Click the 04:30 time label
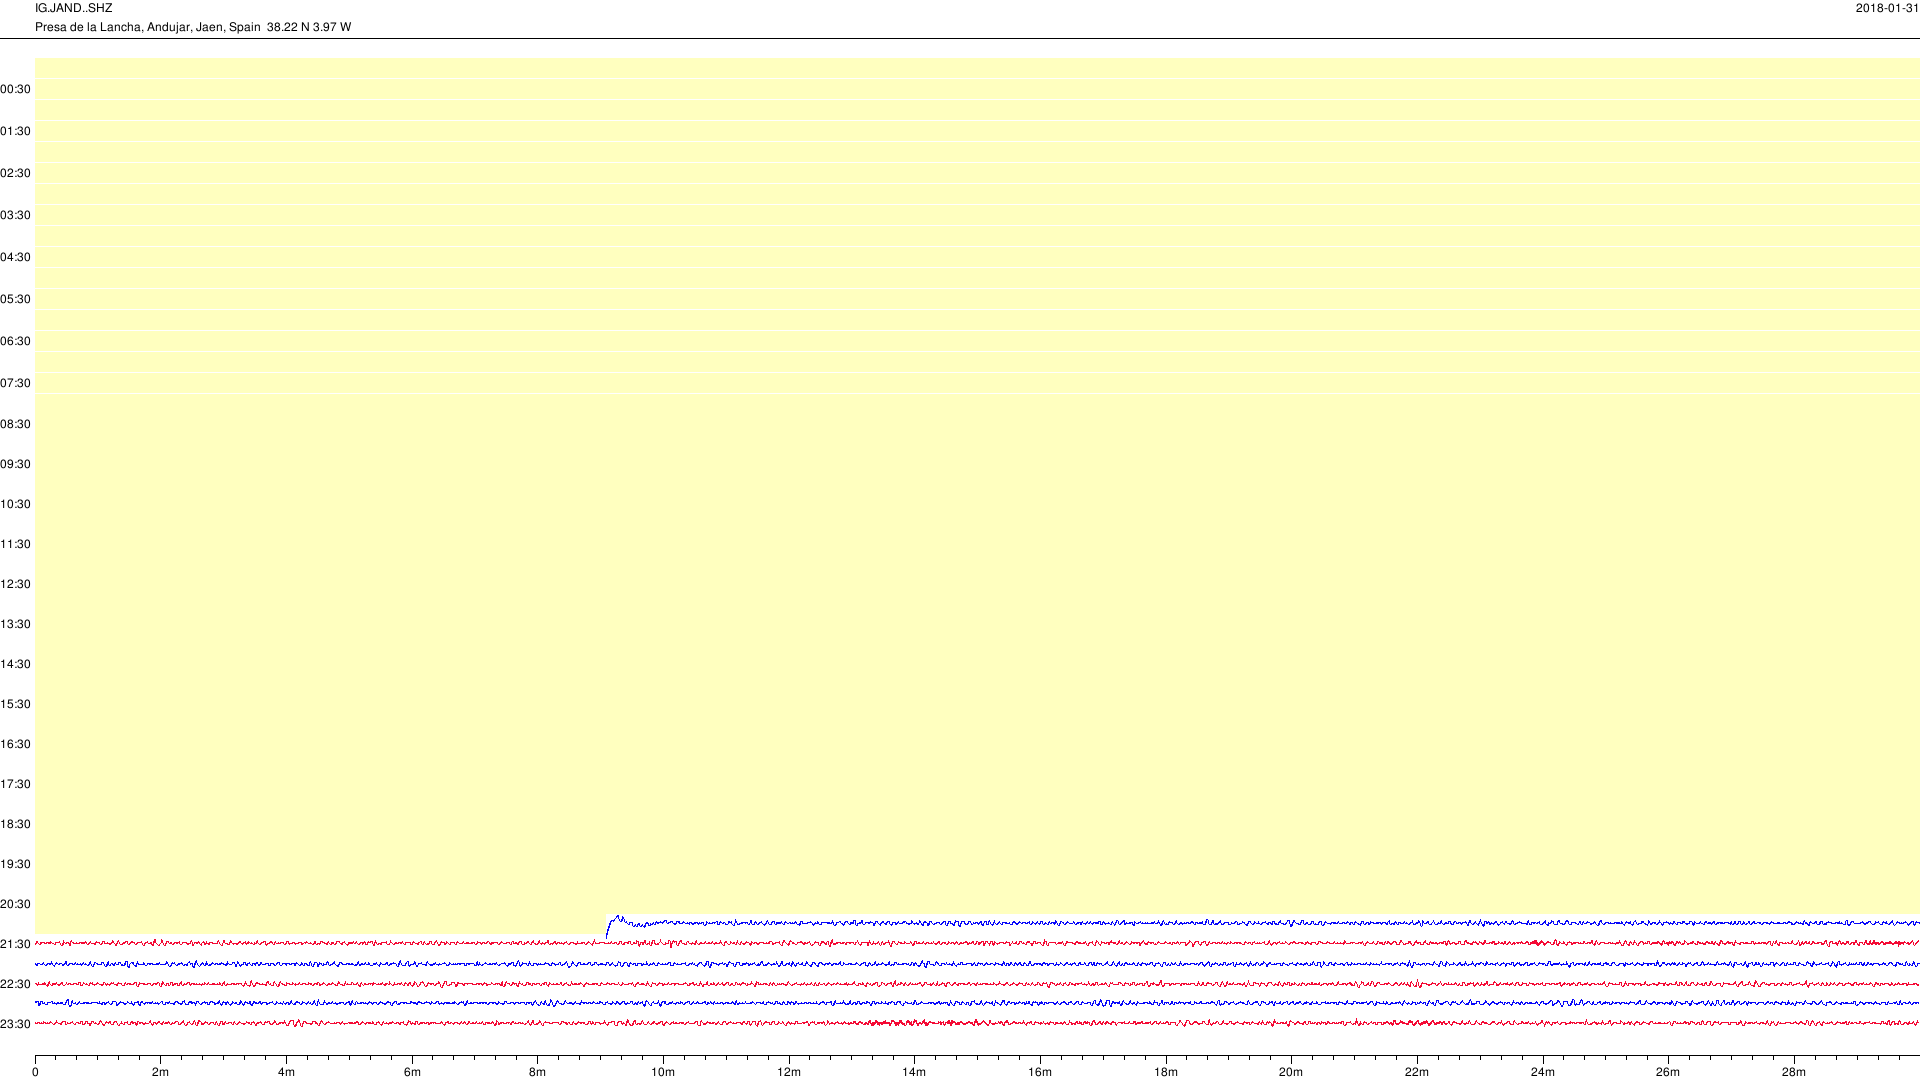 click(15, 257)
